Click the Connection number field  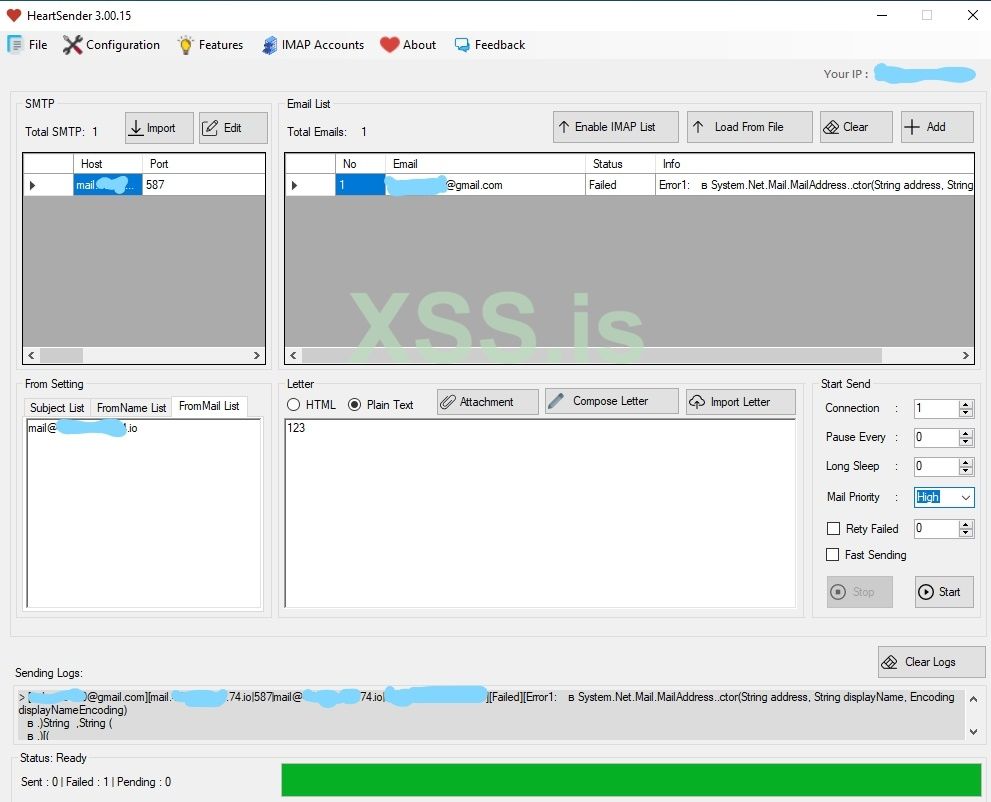(936, 408)
